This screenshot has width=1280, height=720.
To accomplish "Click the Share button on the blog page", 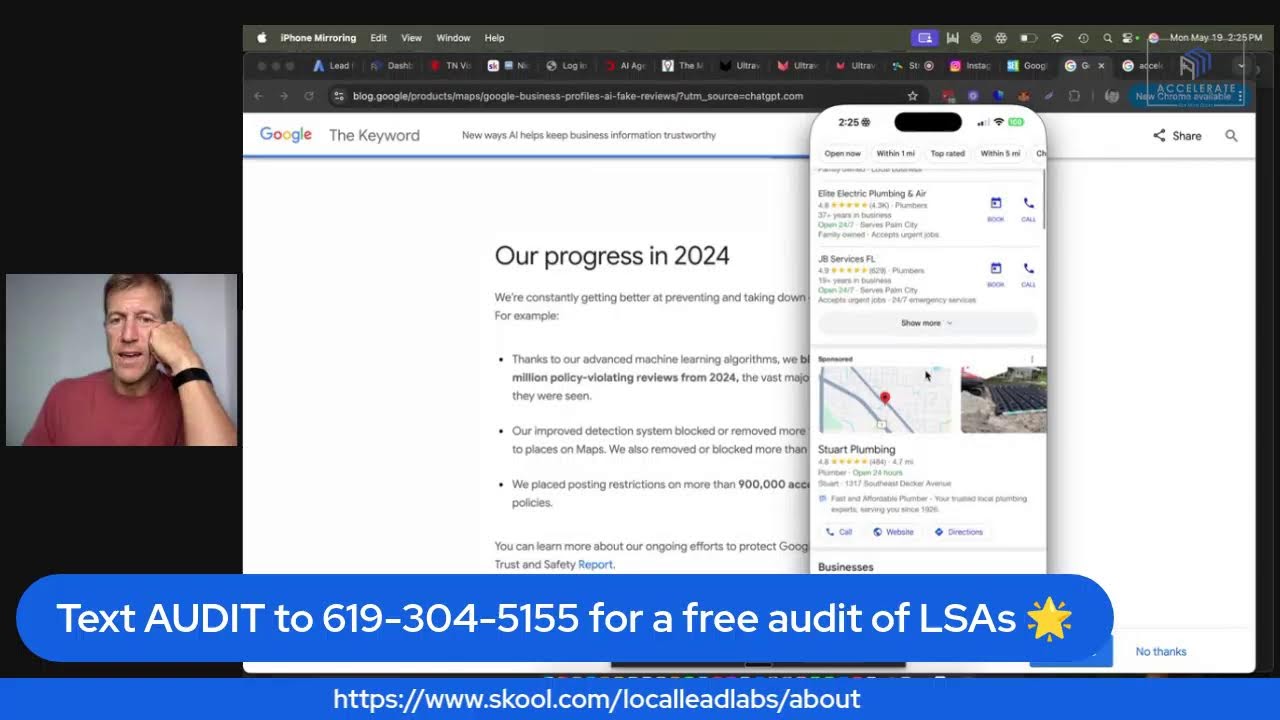I will pyautogui.click(x=1177, y=135).
